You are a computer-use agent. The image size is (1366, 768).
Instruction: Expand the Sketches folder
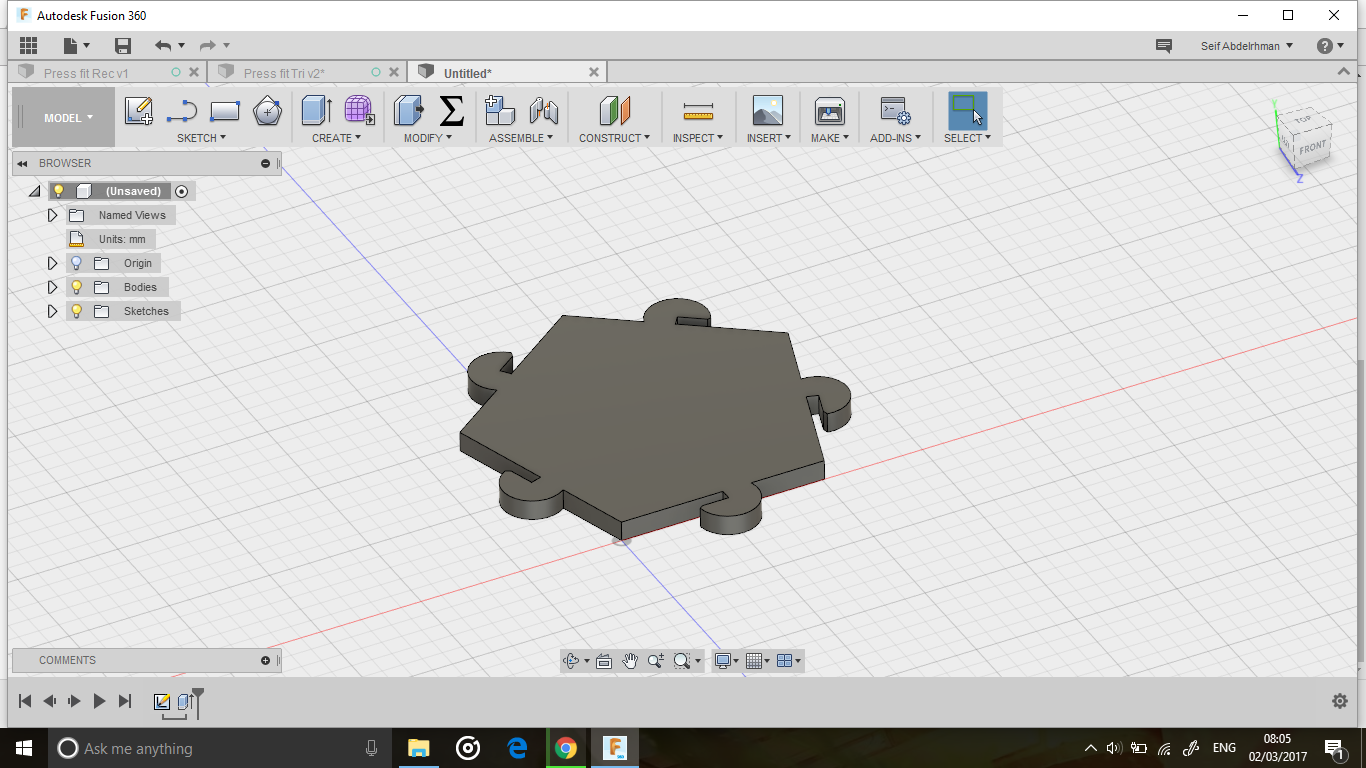click(53, 311)
